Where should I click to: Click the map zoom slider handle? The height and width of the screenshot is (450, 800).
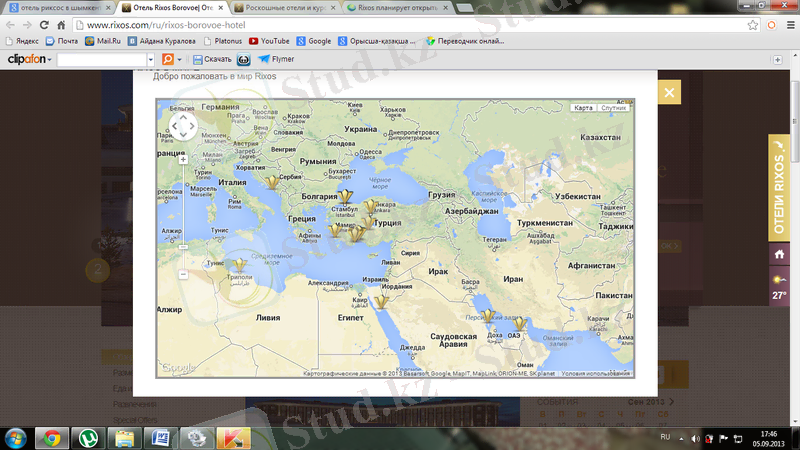(183, 247)
